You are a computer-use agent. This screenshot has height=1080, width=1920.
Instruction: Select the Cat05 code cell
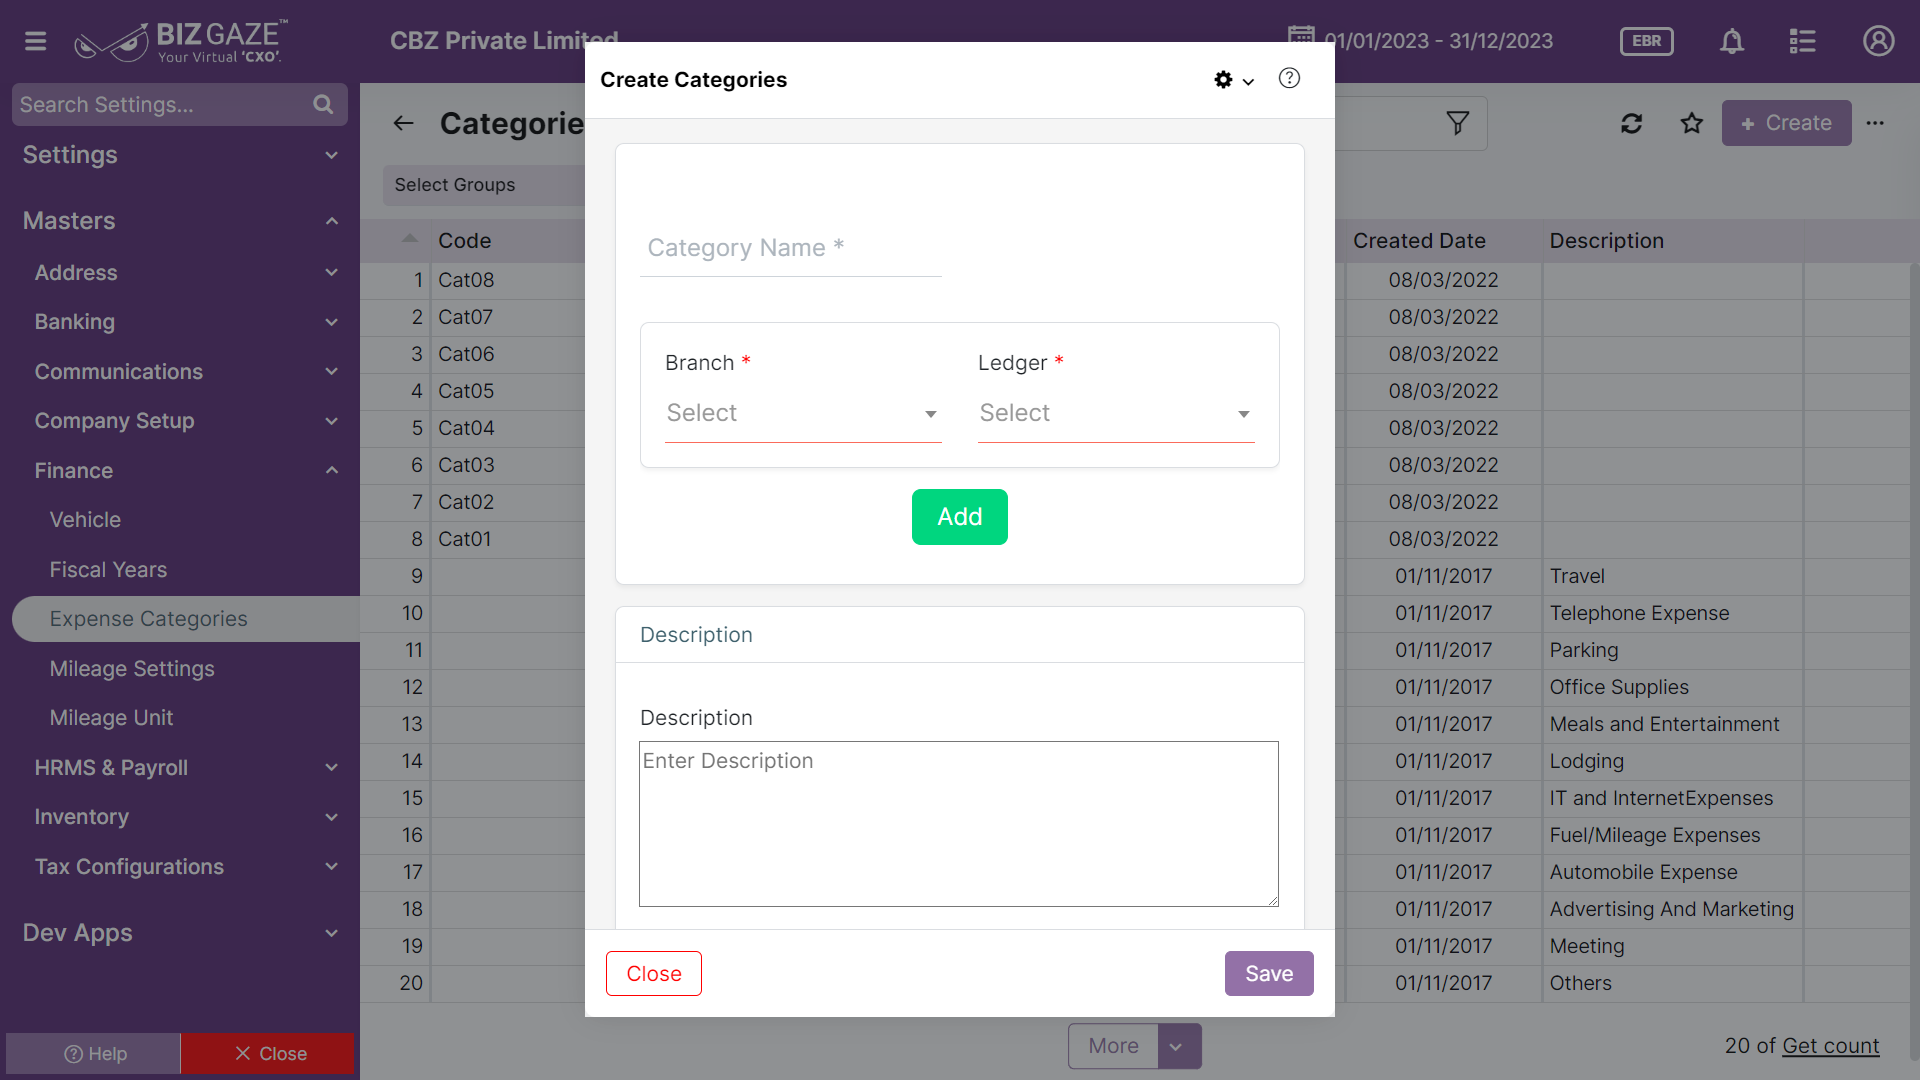tap(508, 391)
